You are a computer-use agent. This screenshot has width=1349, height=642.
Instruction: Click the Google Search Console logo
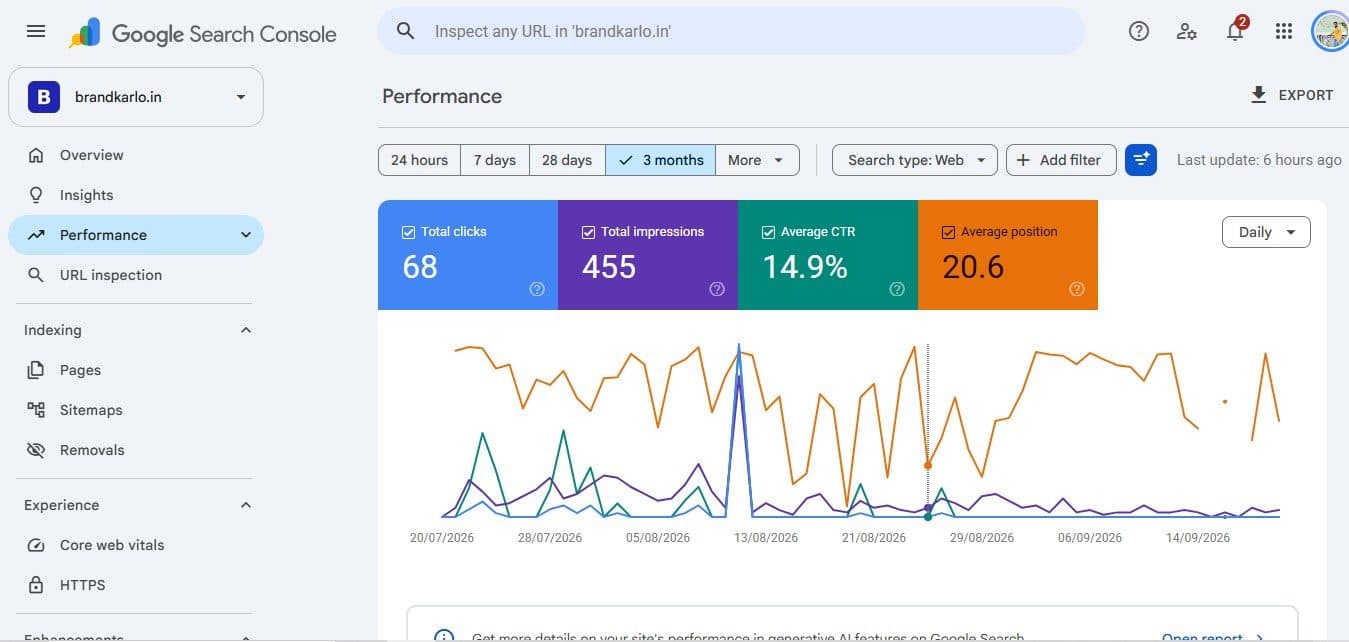pos(203,33)
